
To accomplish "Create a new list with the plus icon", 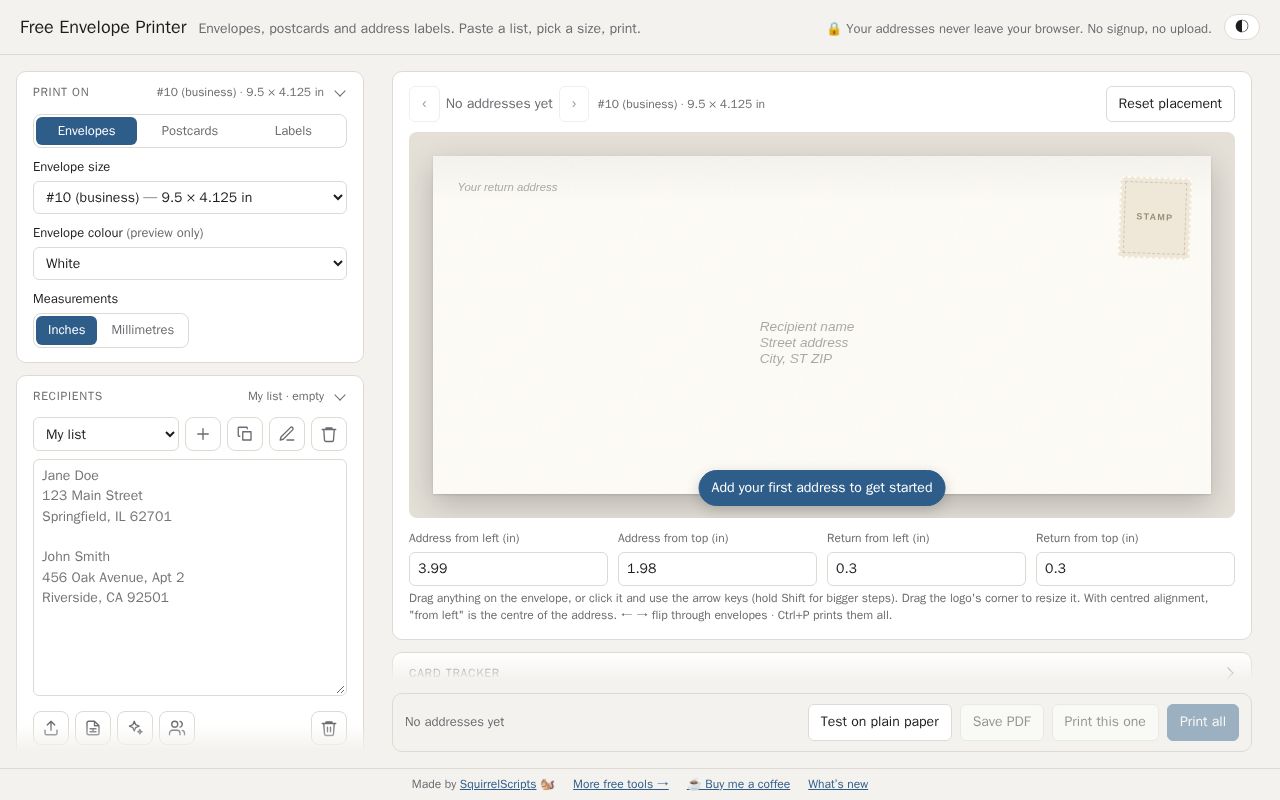I will (203, 434).
